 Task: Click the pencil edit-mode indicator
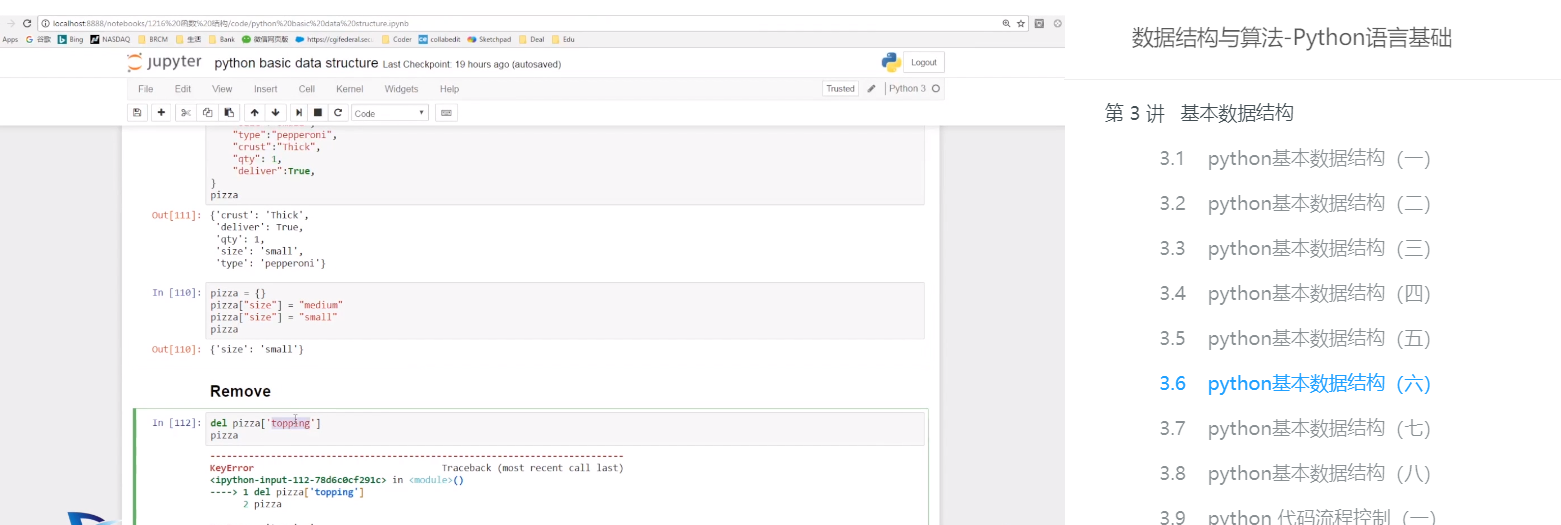(x=872, y=88)
